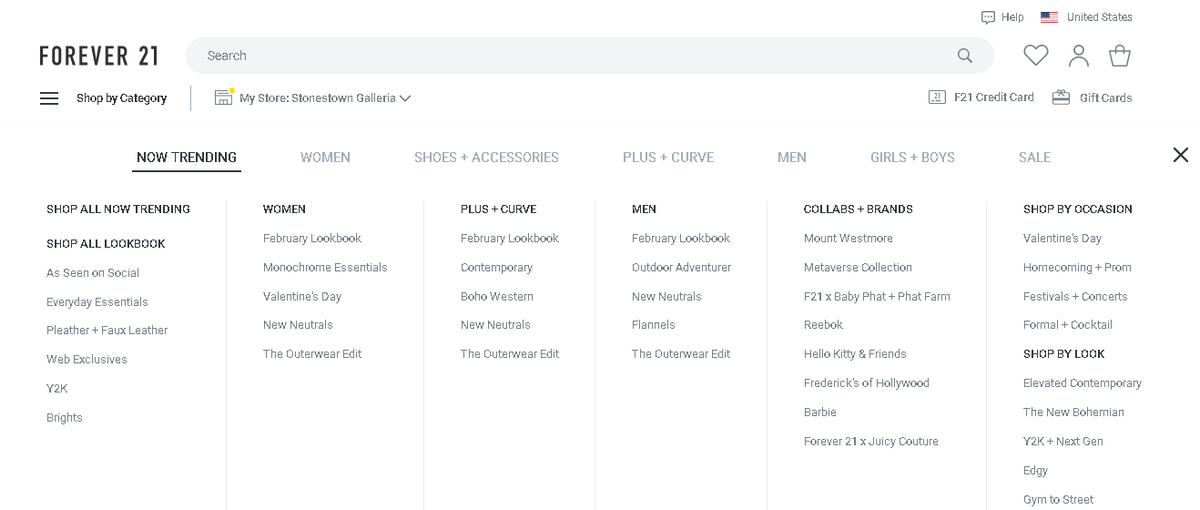This screenshot has width=1200, height=510.
Task: Click the search magnifier icon
Action: click(964, 56)
